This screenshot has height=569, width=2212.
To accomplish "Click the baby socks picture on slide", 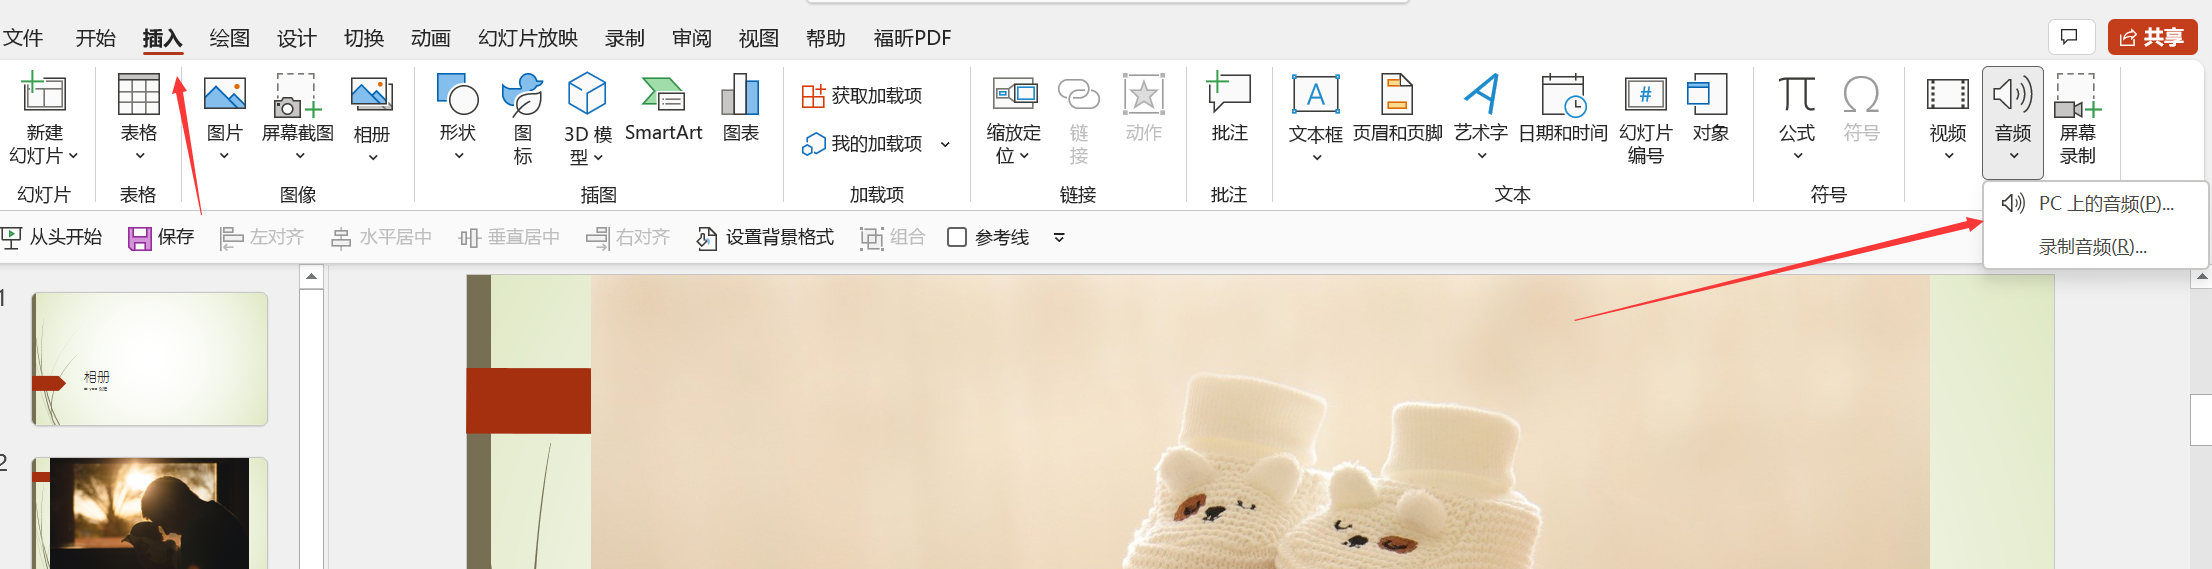I will pyautogui.click(x=1260, y=422).
